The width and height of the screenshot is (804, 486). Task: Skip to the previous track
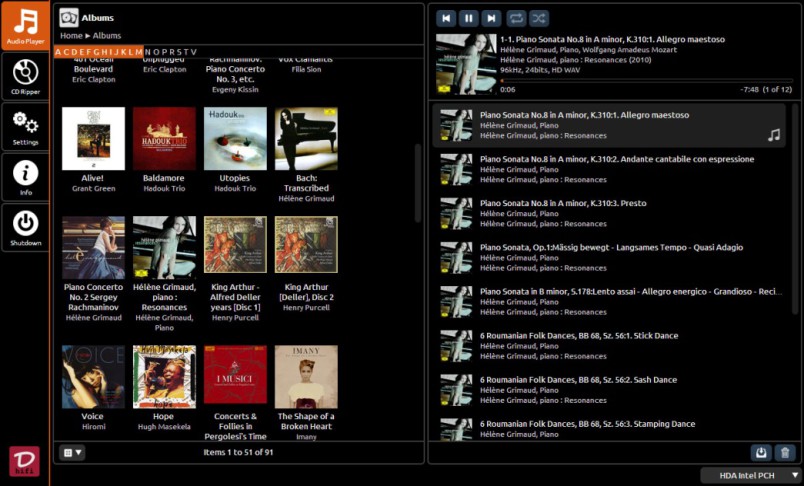click(x=446, y=18)
